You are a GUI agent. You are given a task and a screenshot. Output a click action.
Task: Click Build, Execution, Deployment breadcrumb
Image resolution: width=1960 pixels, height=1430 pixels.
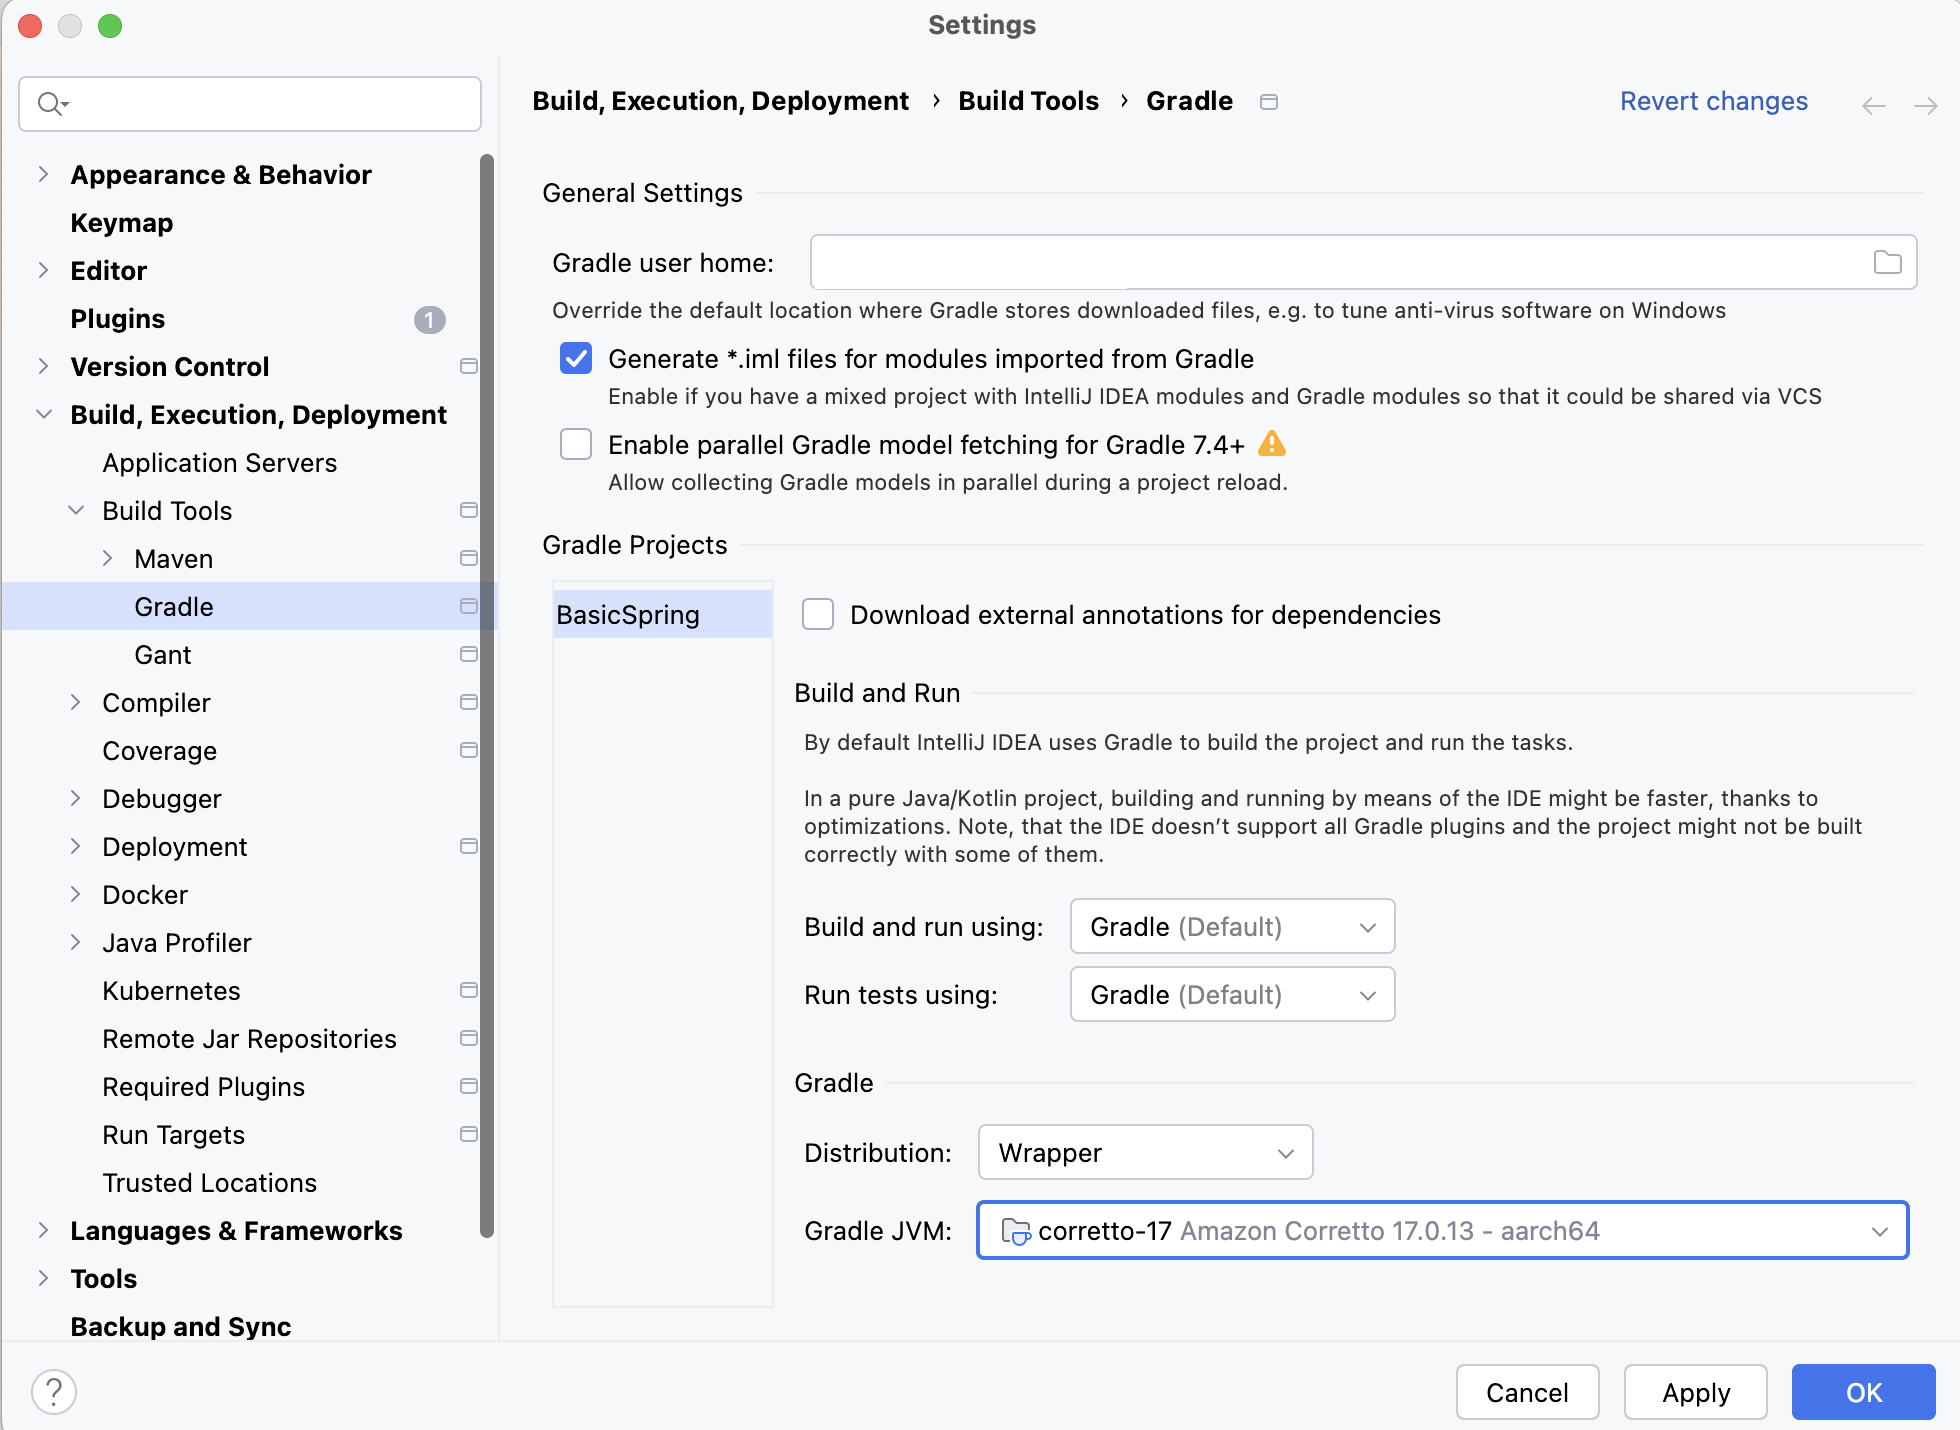coord(720,101)
